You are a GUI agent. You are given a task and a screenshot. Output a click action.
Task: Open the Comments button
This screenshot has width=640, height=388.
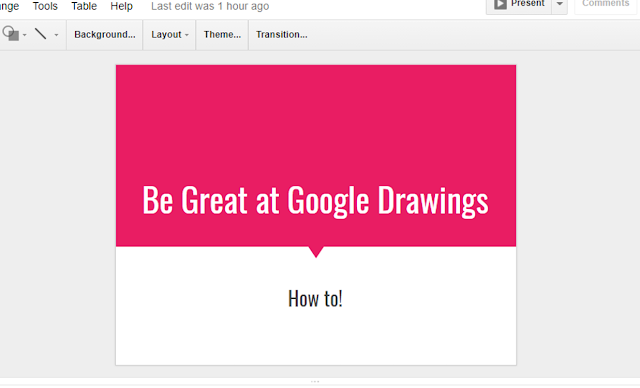606,4
